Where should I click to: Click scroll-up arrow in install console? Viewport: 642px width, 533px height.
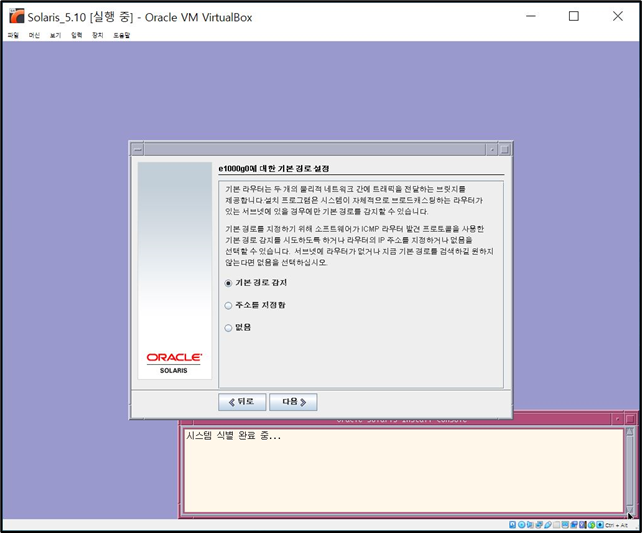(630, 431)
